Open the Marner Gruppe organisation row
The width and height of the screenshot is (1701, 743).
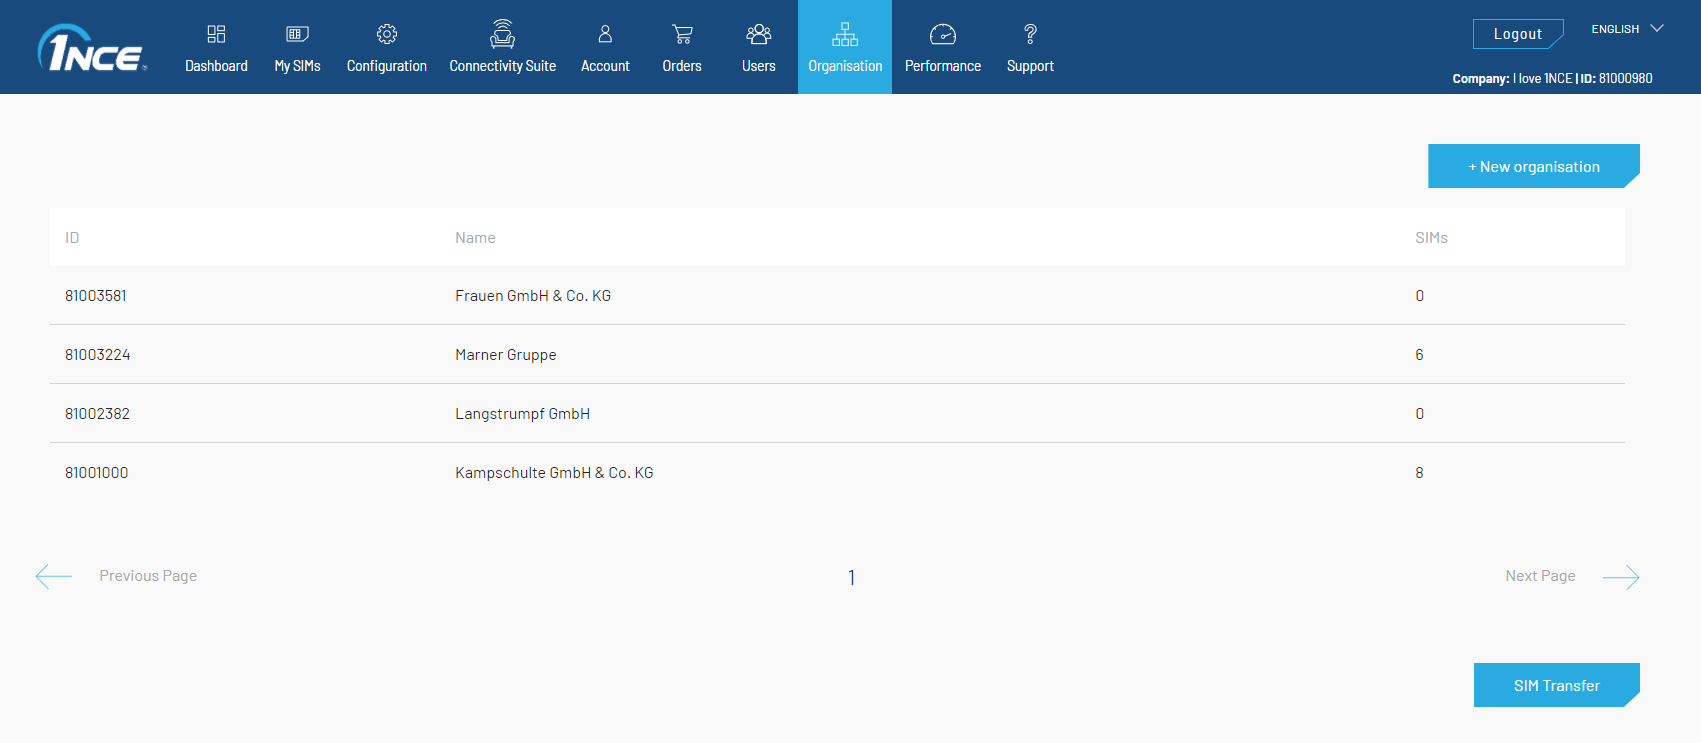point(506,355)
